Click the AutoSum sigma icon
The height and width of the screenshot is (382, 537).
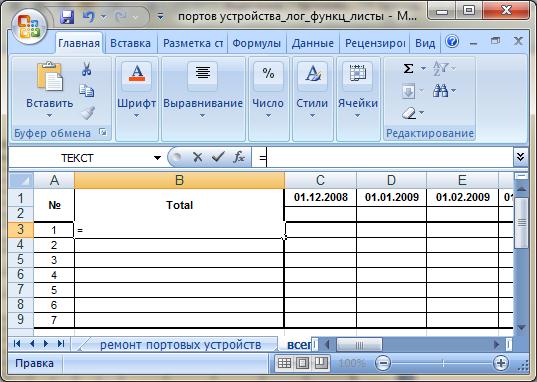(x=408, y=69)
